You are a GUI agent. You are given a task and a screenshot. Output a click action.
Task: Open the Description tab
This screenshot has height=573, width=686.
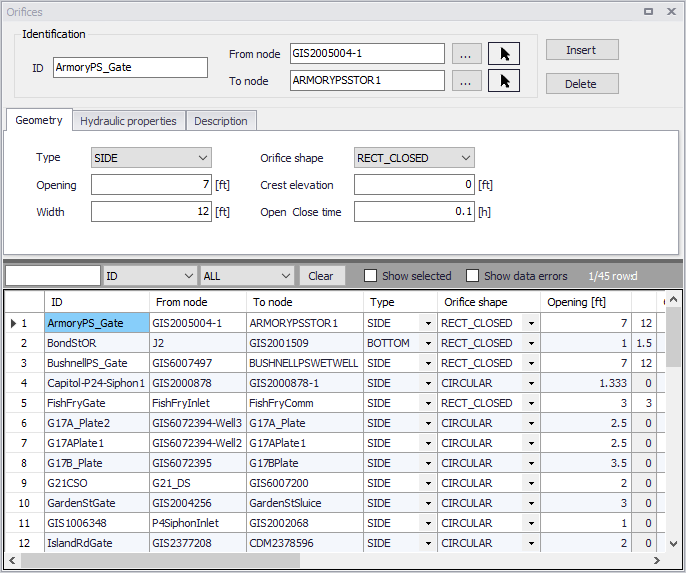point(221,121)
